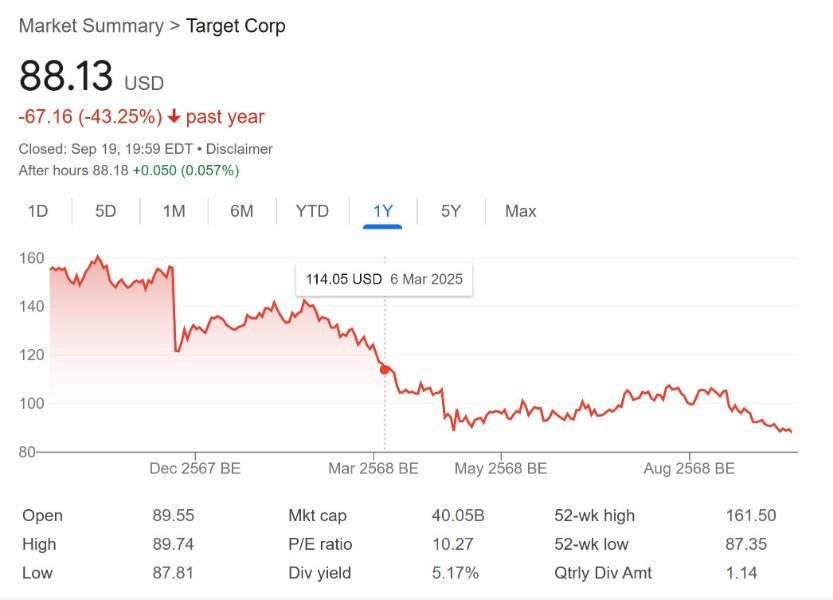
Task: Click the Market Summary breadcrumb
Action: [x=90, y=26]
